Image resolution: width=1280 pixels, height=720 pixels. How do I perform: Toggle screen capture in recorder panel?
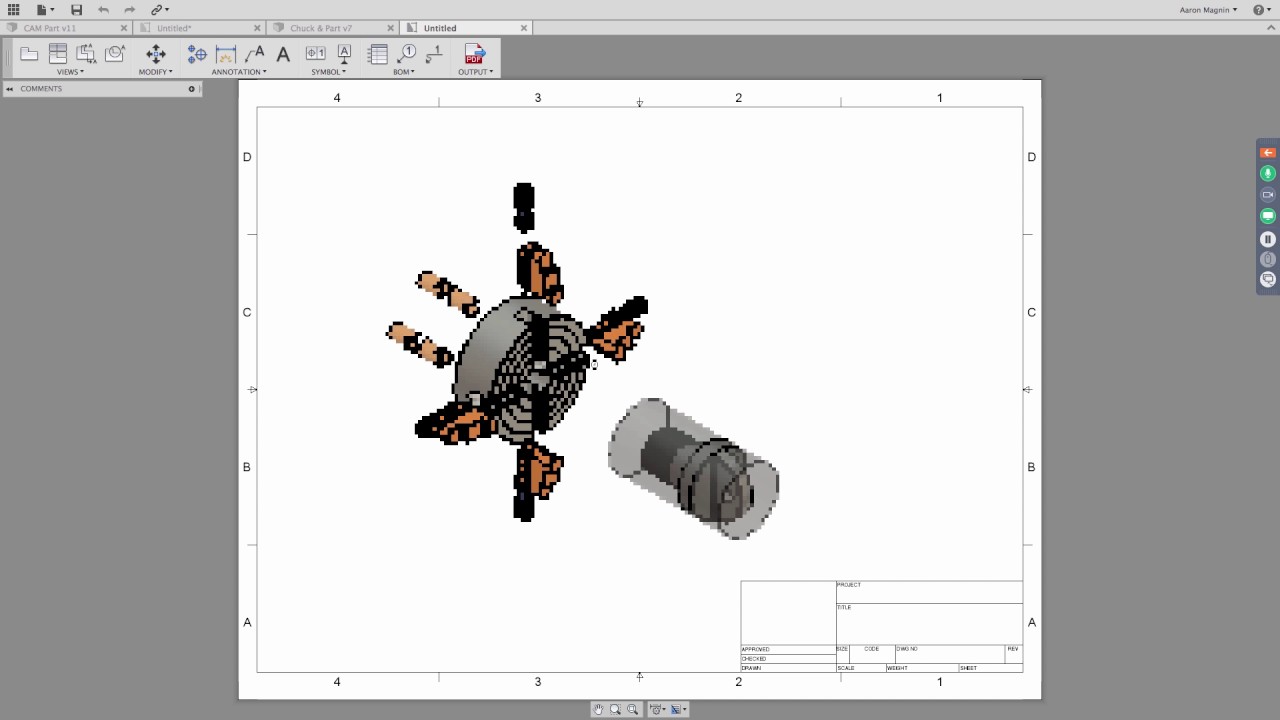pyautogui.click(x=1268, y=216)
